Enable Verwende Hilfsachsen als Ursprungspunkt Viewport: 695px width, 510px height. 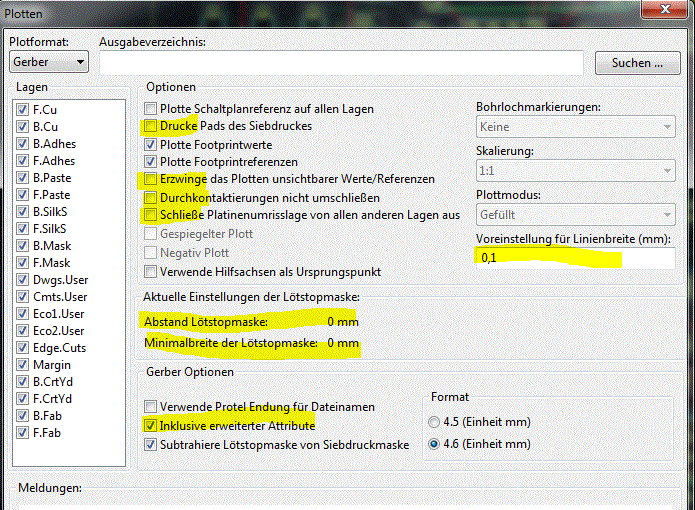[x=151, y=272]
